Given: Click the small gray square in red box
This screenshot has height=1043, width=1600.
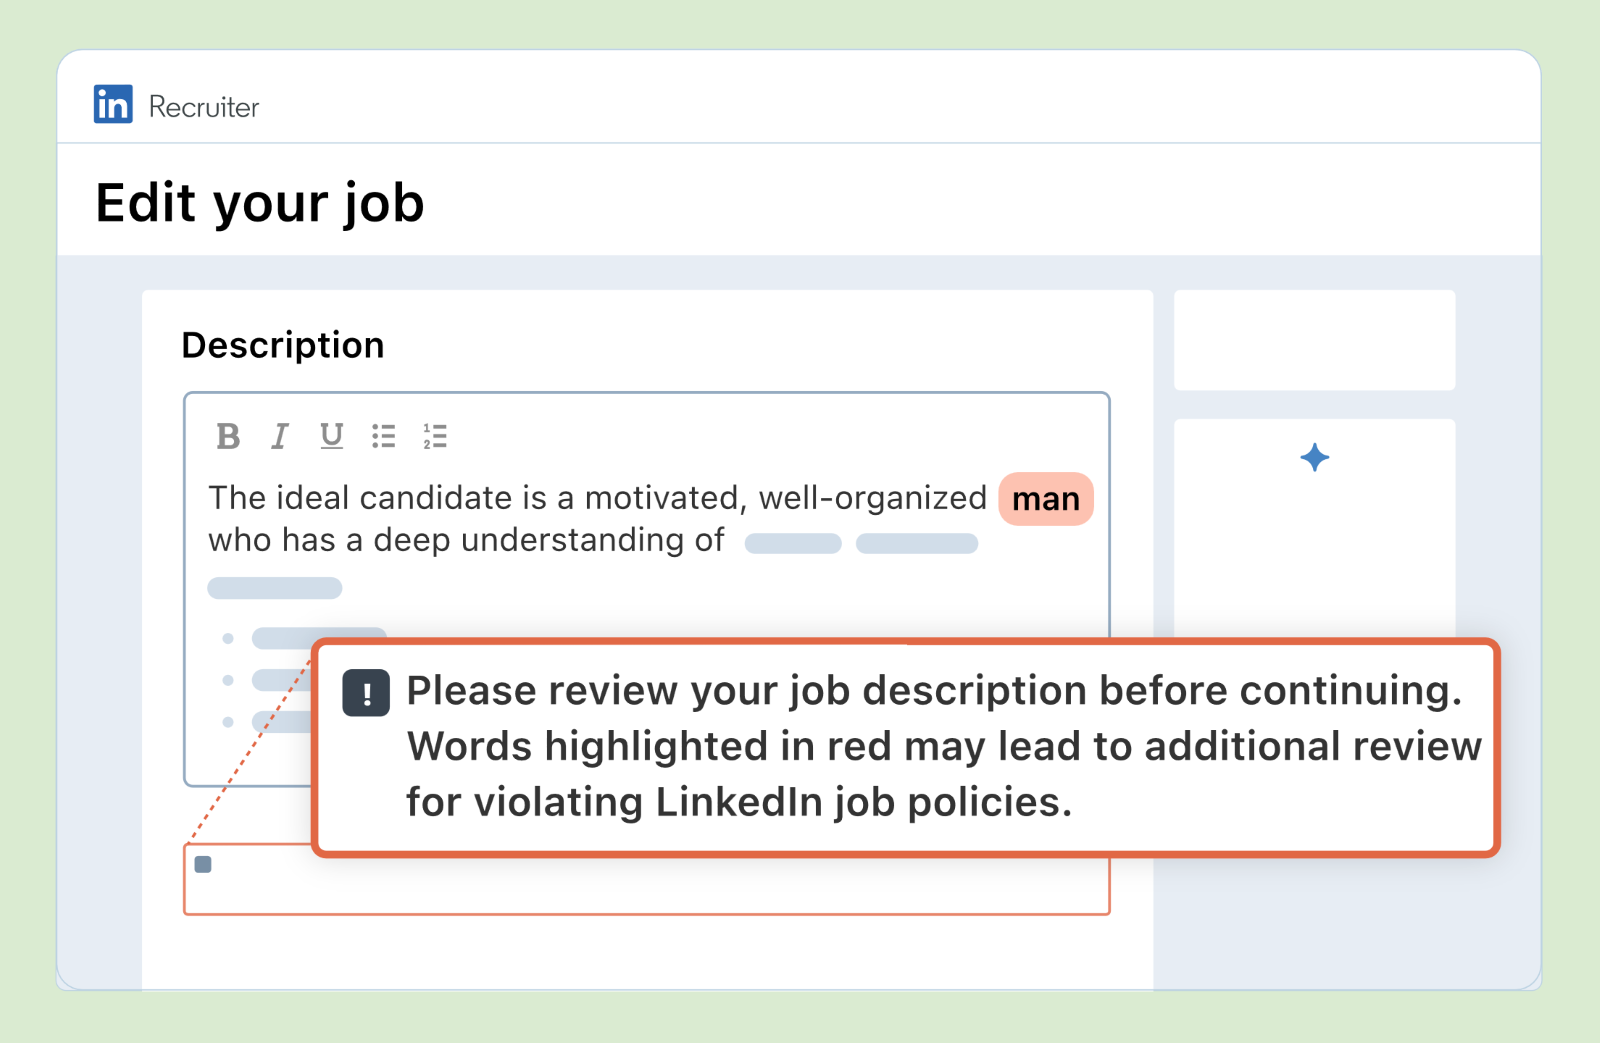Looking at the screenshot, I should pos(203,864).
